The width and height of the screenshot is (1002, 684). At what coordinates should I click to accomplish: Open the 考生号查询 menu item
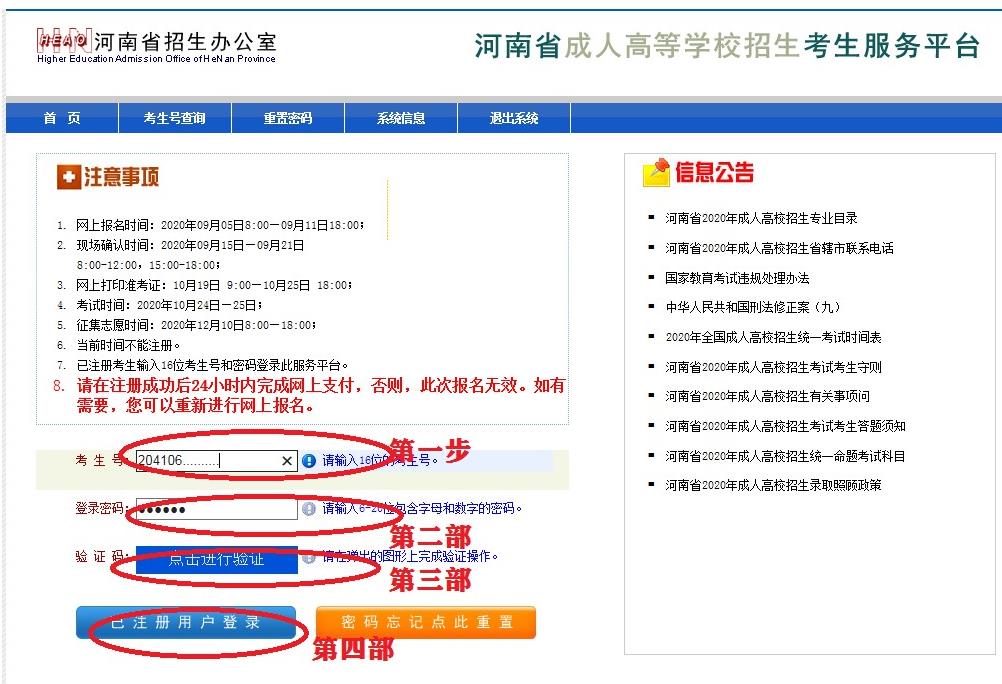point(175,118)
